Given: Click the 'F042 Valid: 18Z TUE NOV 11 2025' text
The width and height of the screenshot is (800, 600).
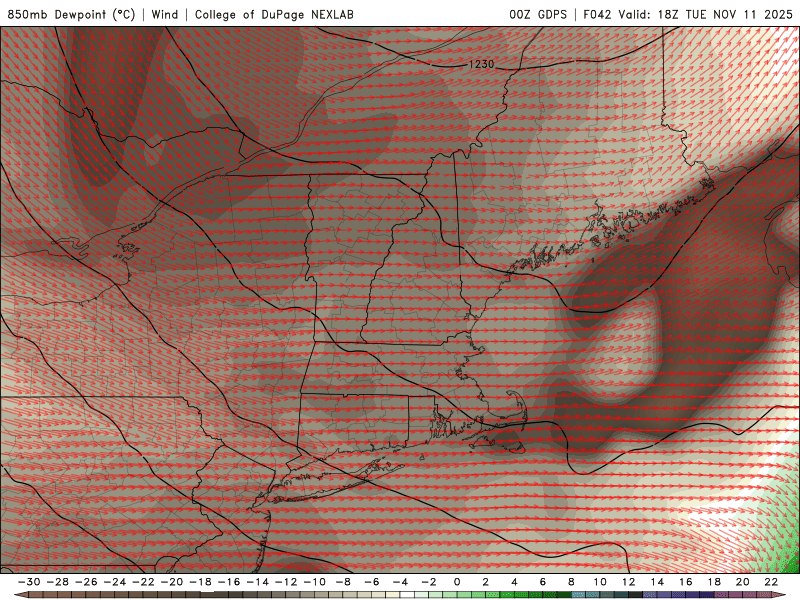Looking at the screenshot, I should click(x=688, y=14).
